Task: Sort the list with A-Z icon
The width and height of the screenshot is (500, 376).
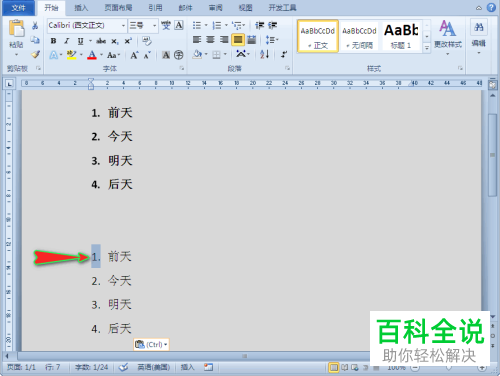Action: (x=265, y=54)
